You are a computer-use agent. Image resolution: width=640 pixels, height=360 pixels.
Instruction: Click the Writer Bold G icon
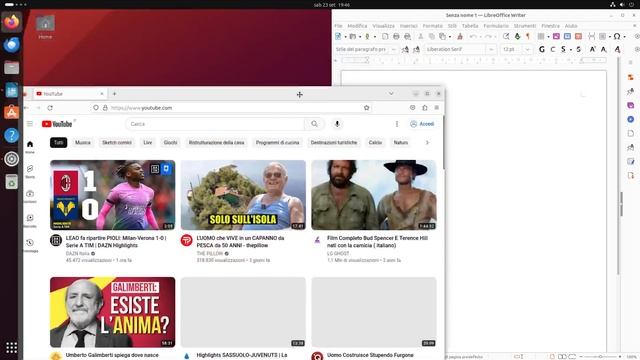[542, 49]
